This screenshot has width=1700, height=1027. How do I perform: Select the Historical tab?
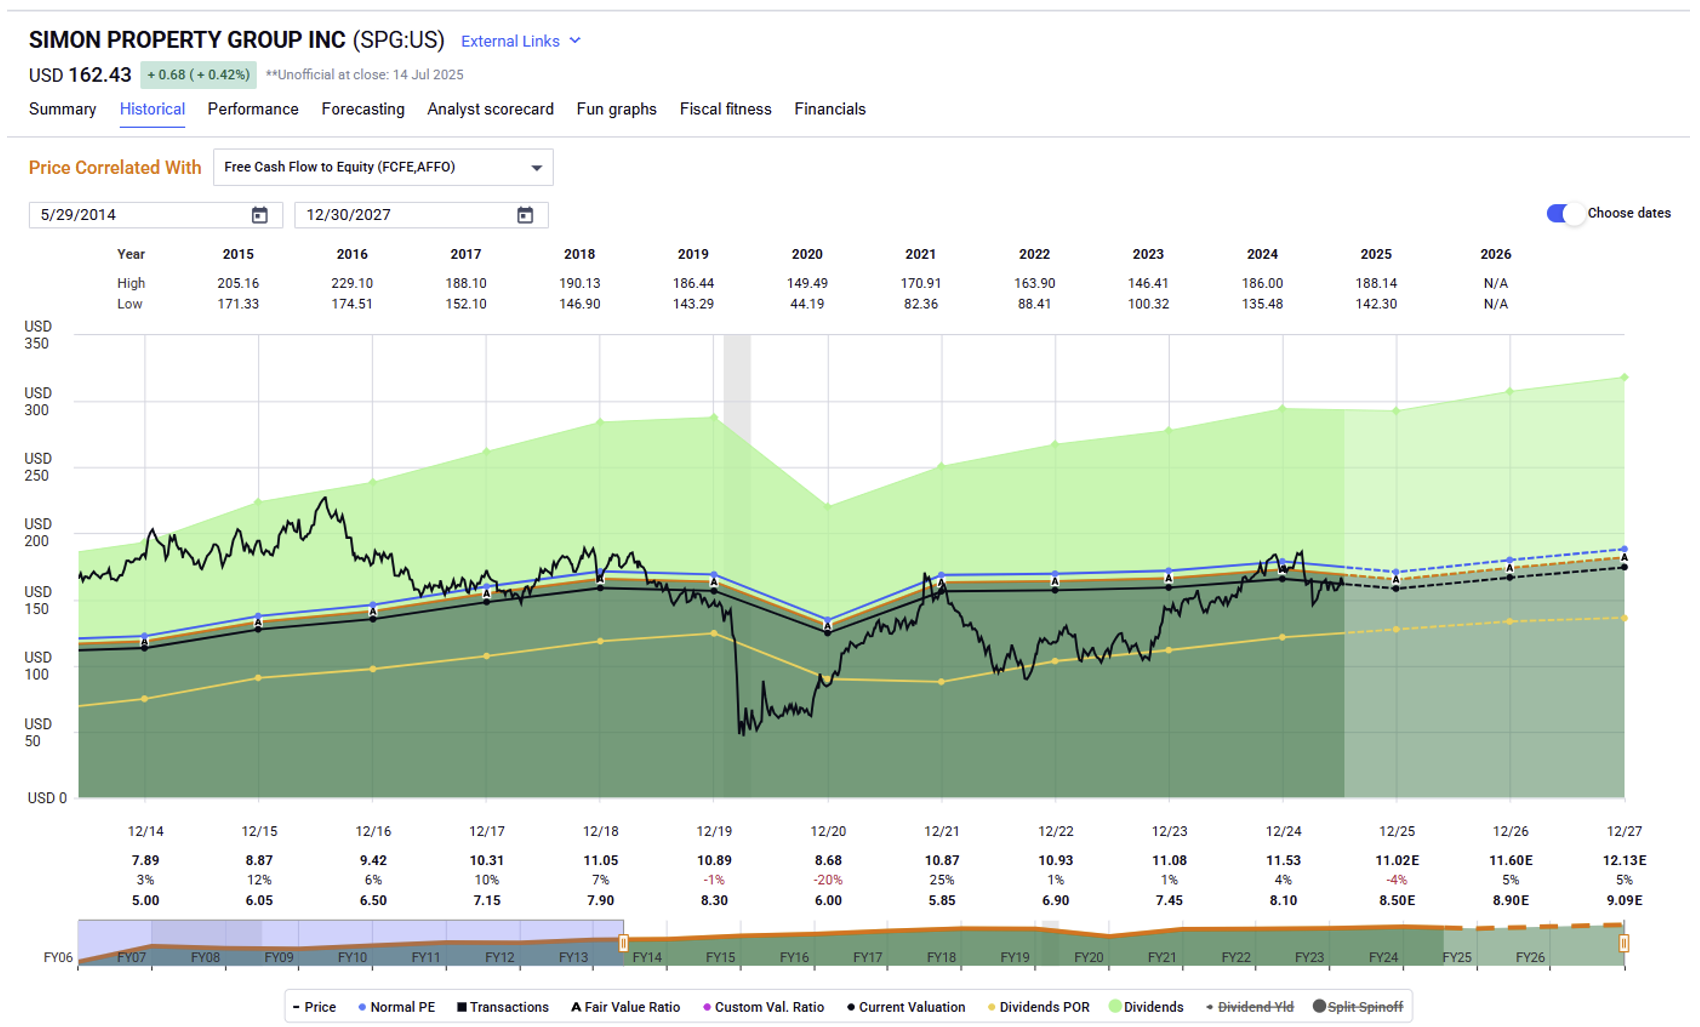(x=152, y=109)
